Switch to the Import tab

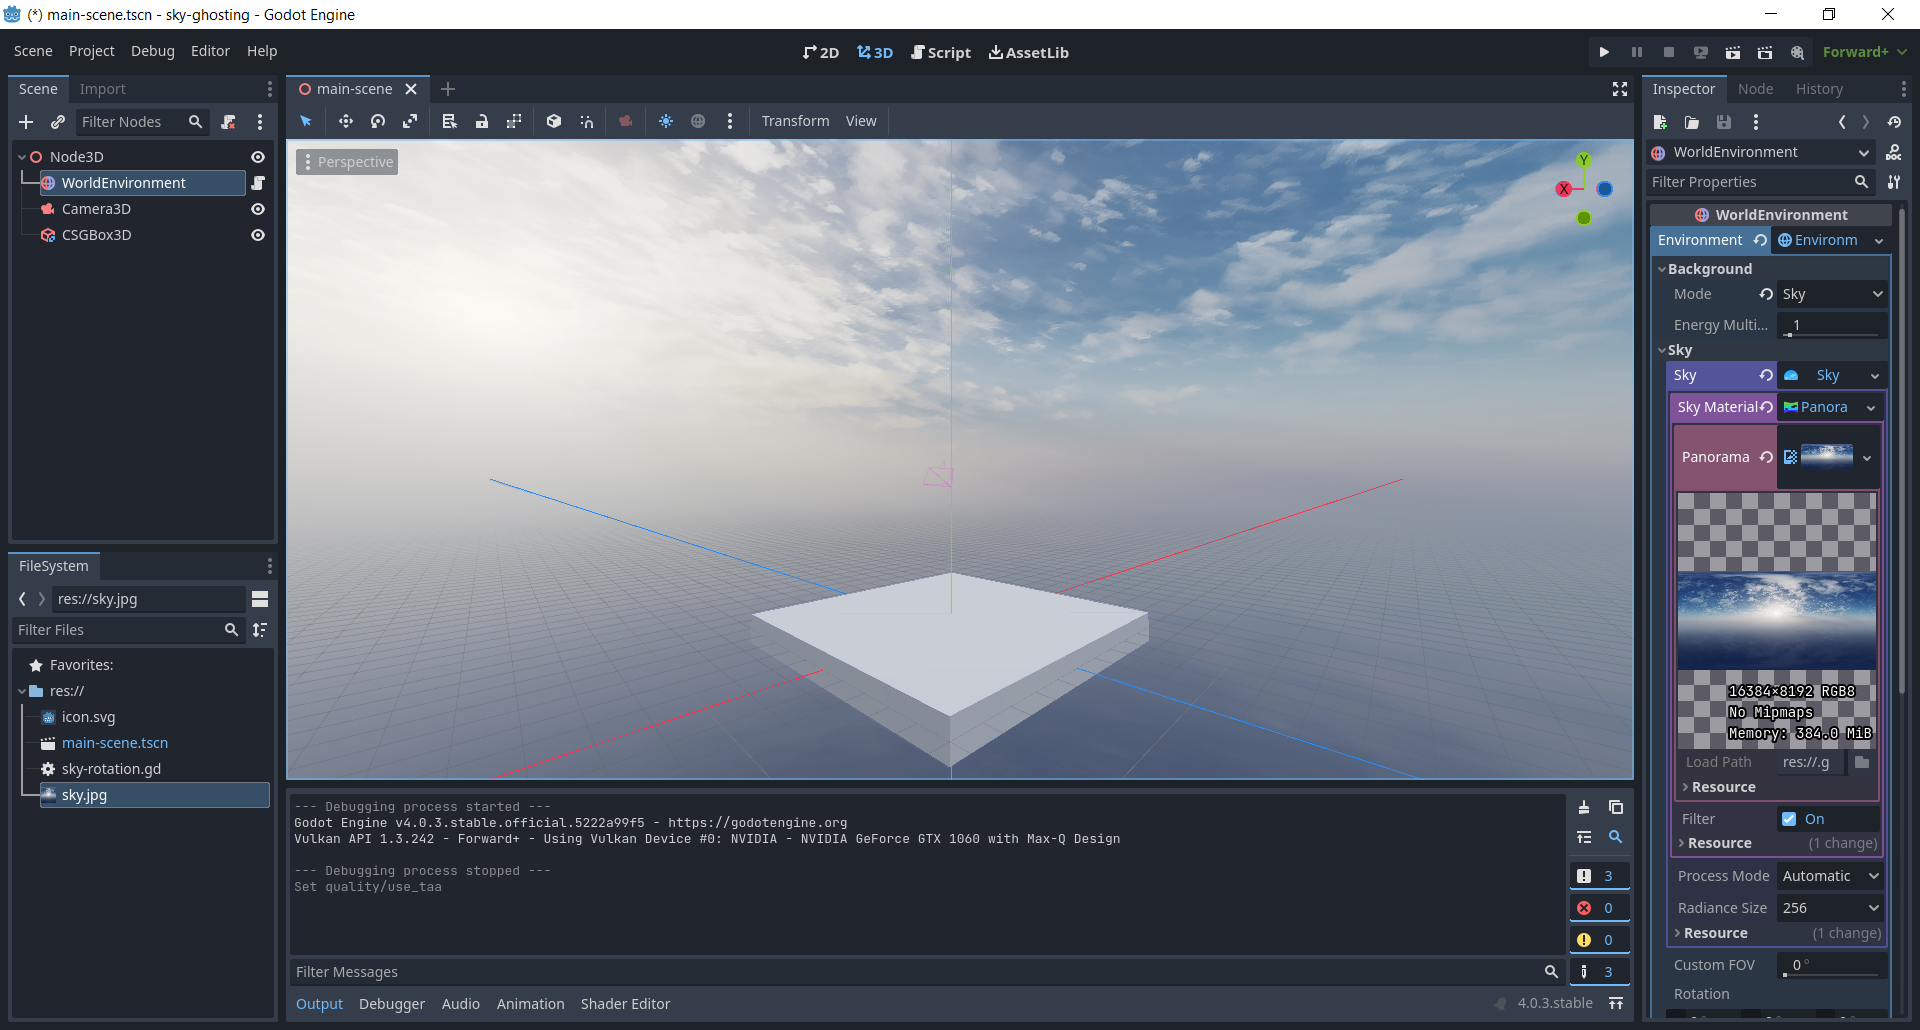(x=103, y=89)
